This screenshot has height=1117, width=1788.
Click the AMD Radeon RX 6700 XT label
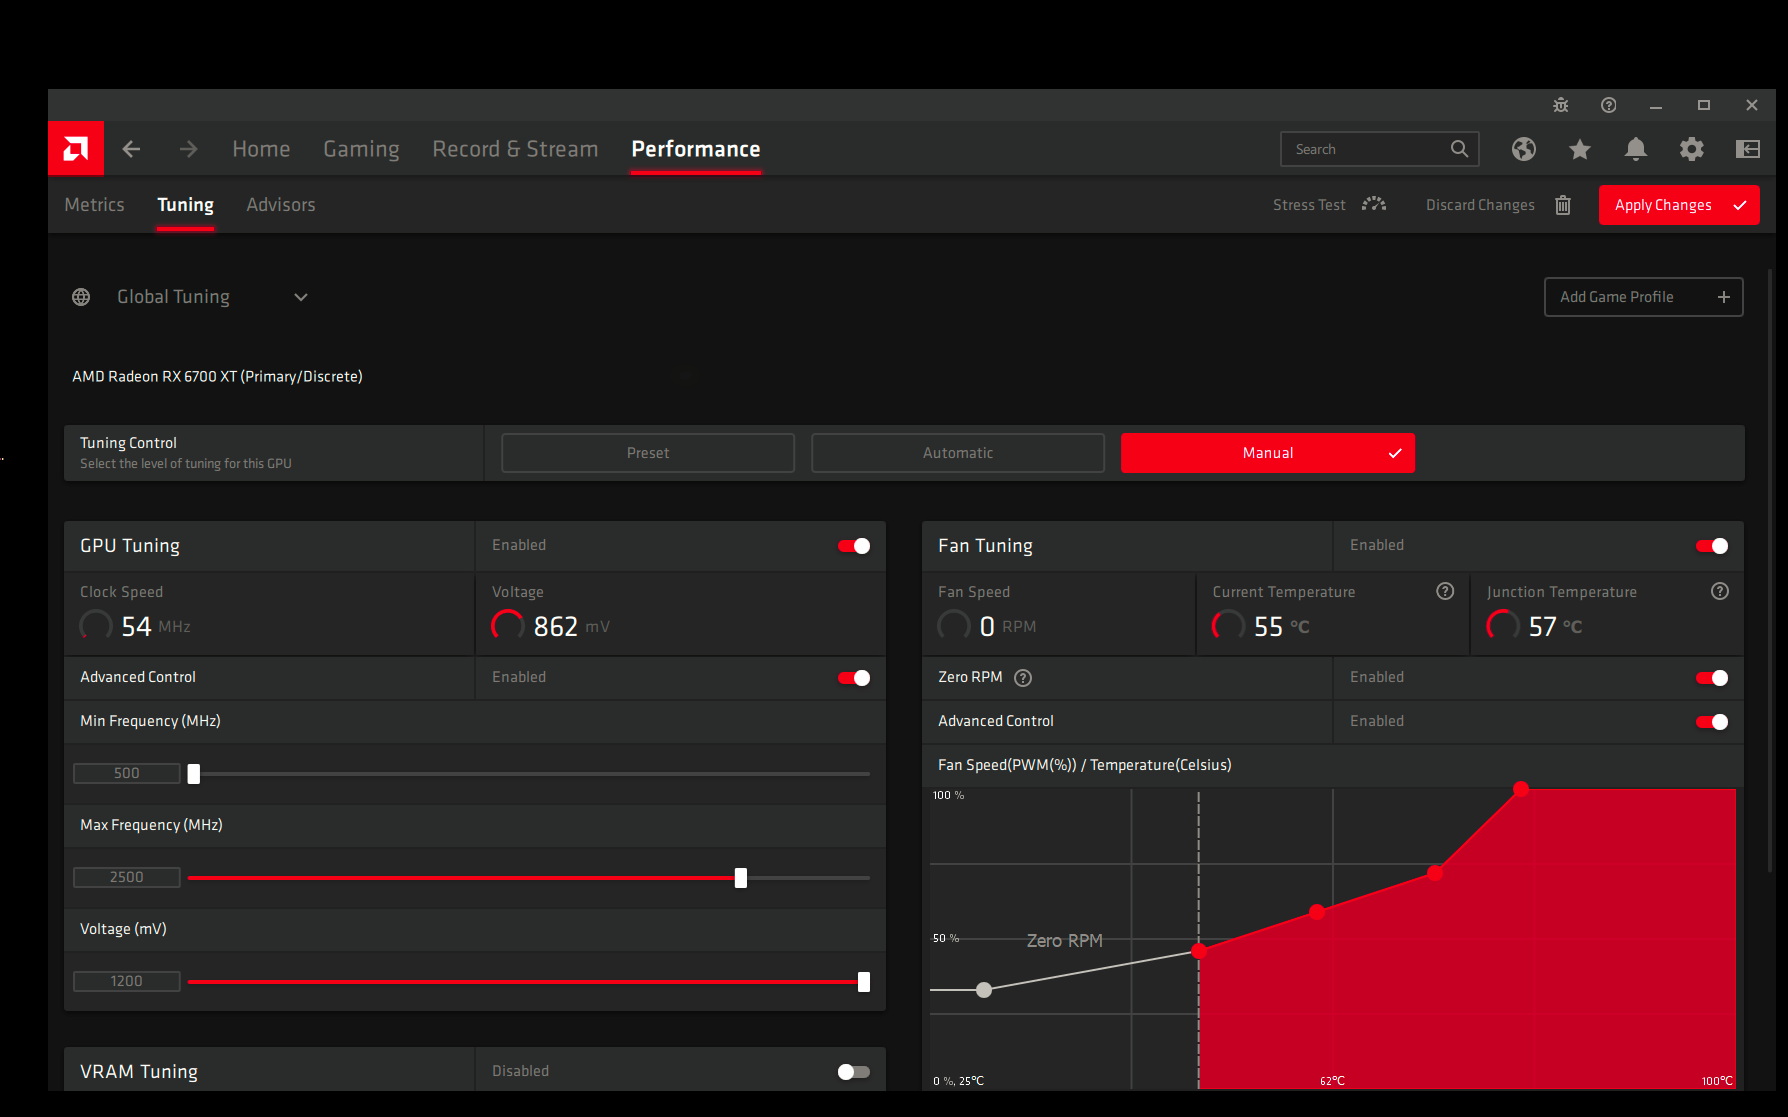[x=217, y=376]
